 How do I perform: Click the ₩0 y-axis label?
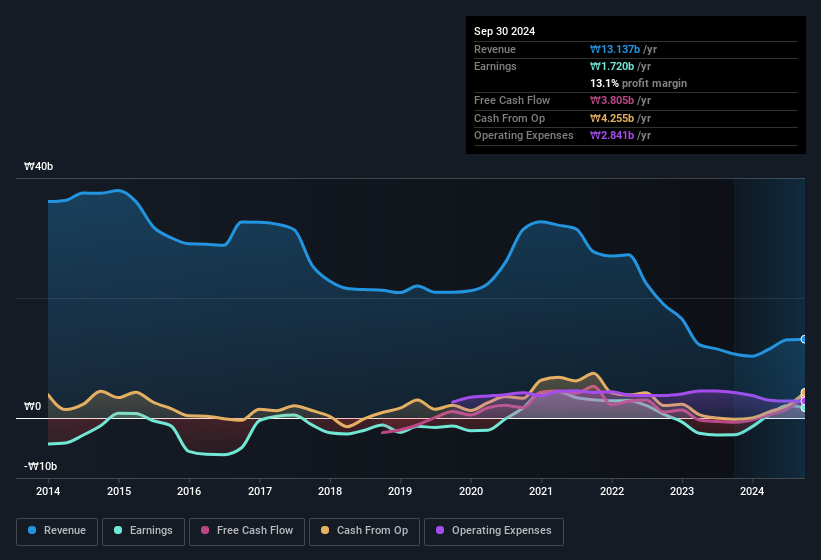point(32,406)
